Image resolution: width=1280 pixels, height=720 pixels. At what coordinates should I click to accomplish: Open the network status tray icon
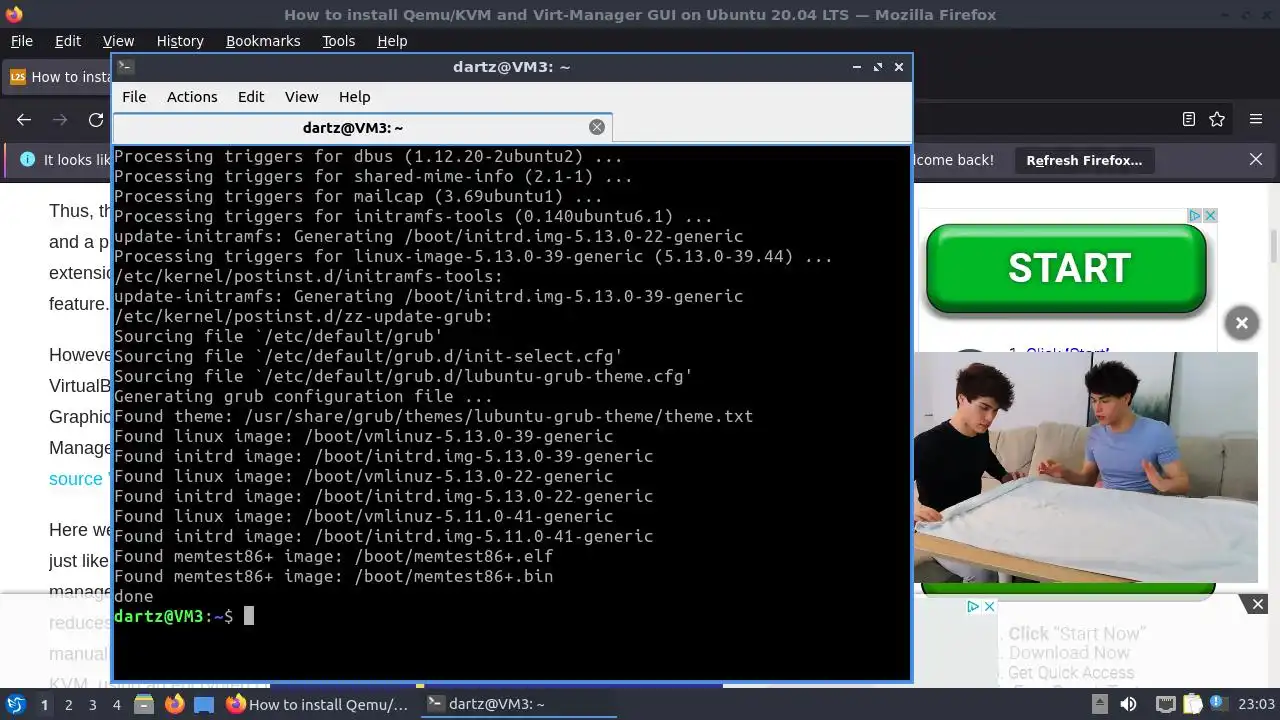(1165, 704)
